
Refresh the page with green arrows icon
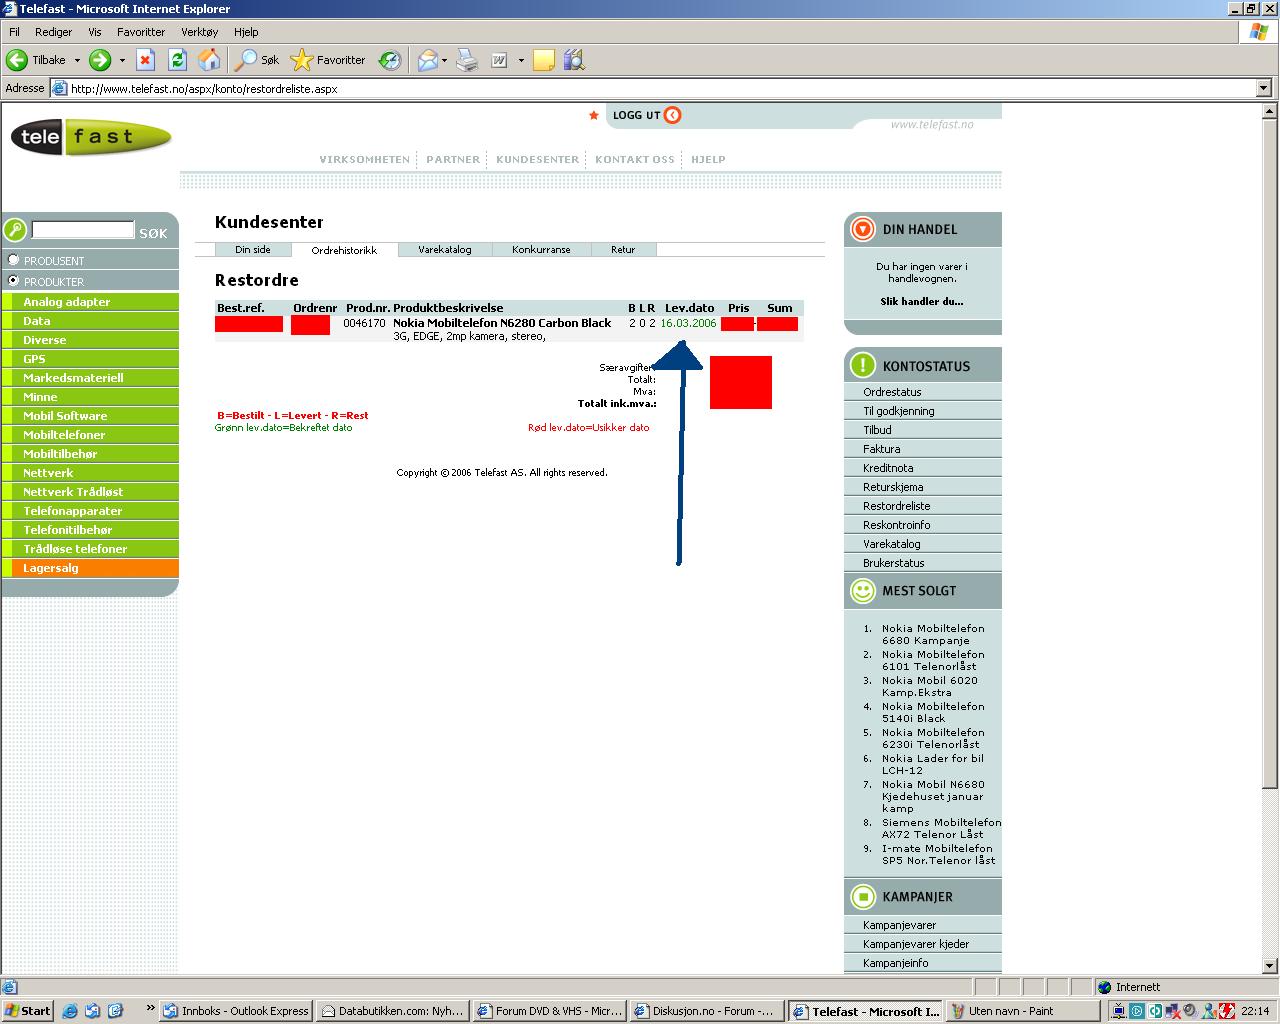[x=177, y=60]
